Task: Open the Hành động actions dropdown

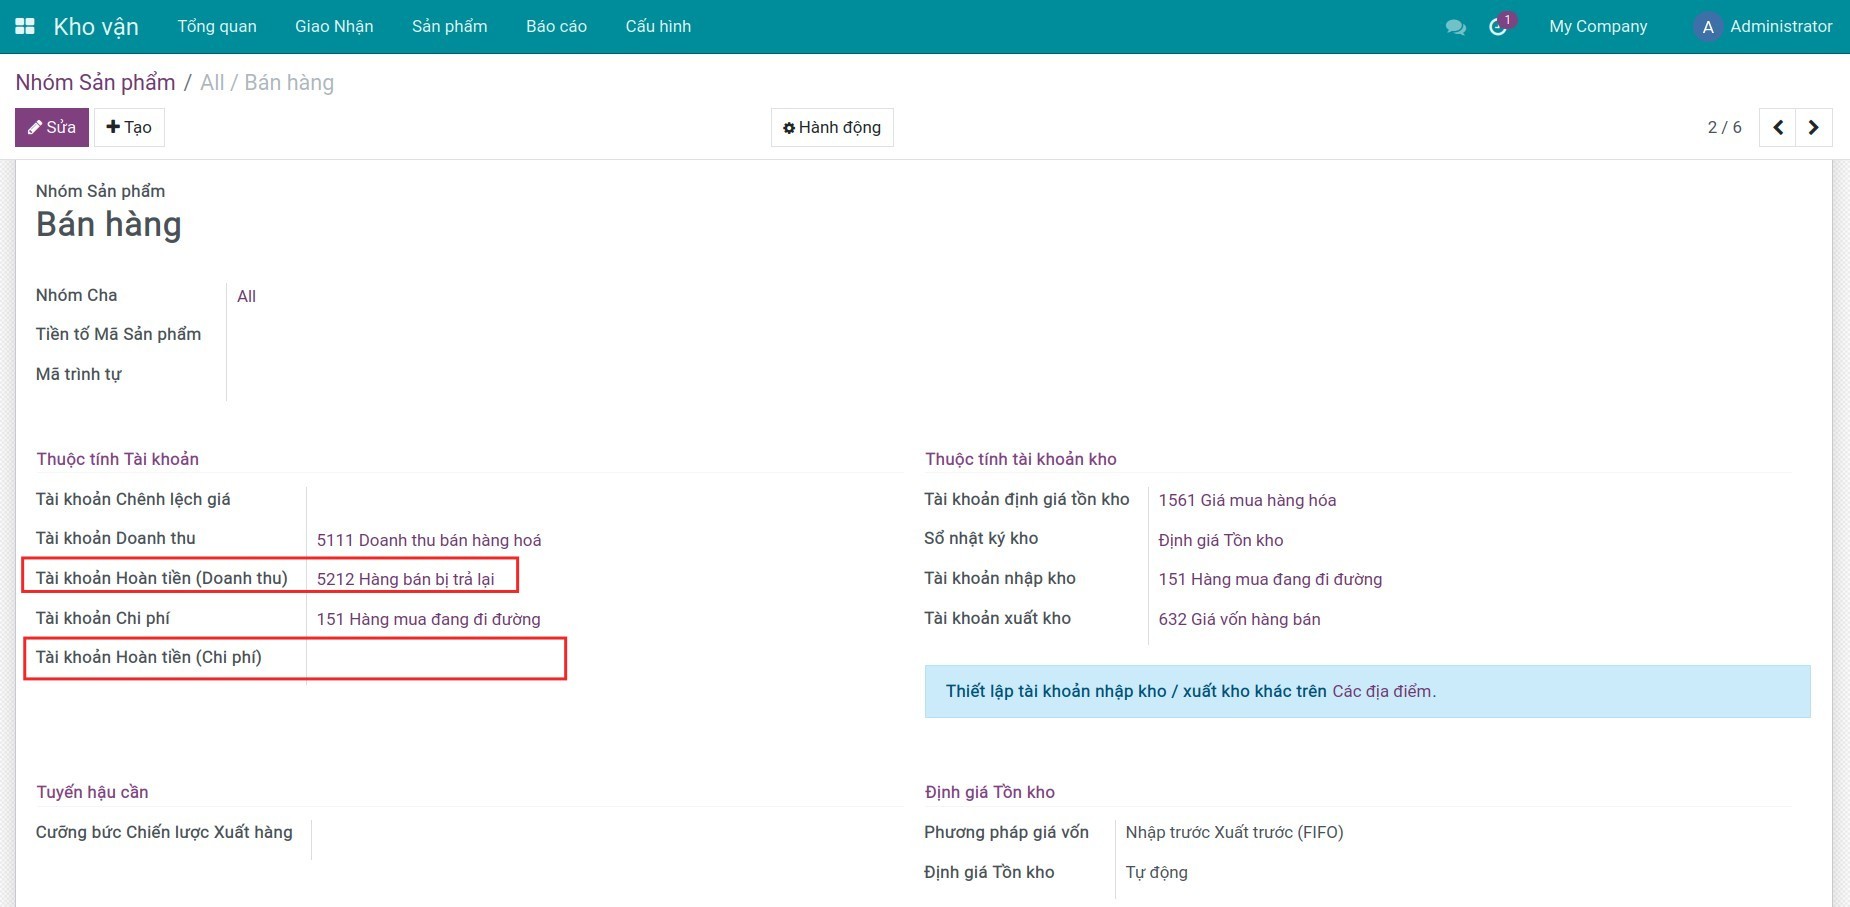Action: point(832,128)
